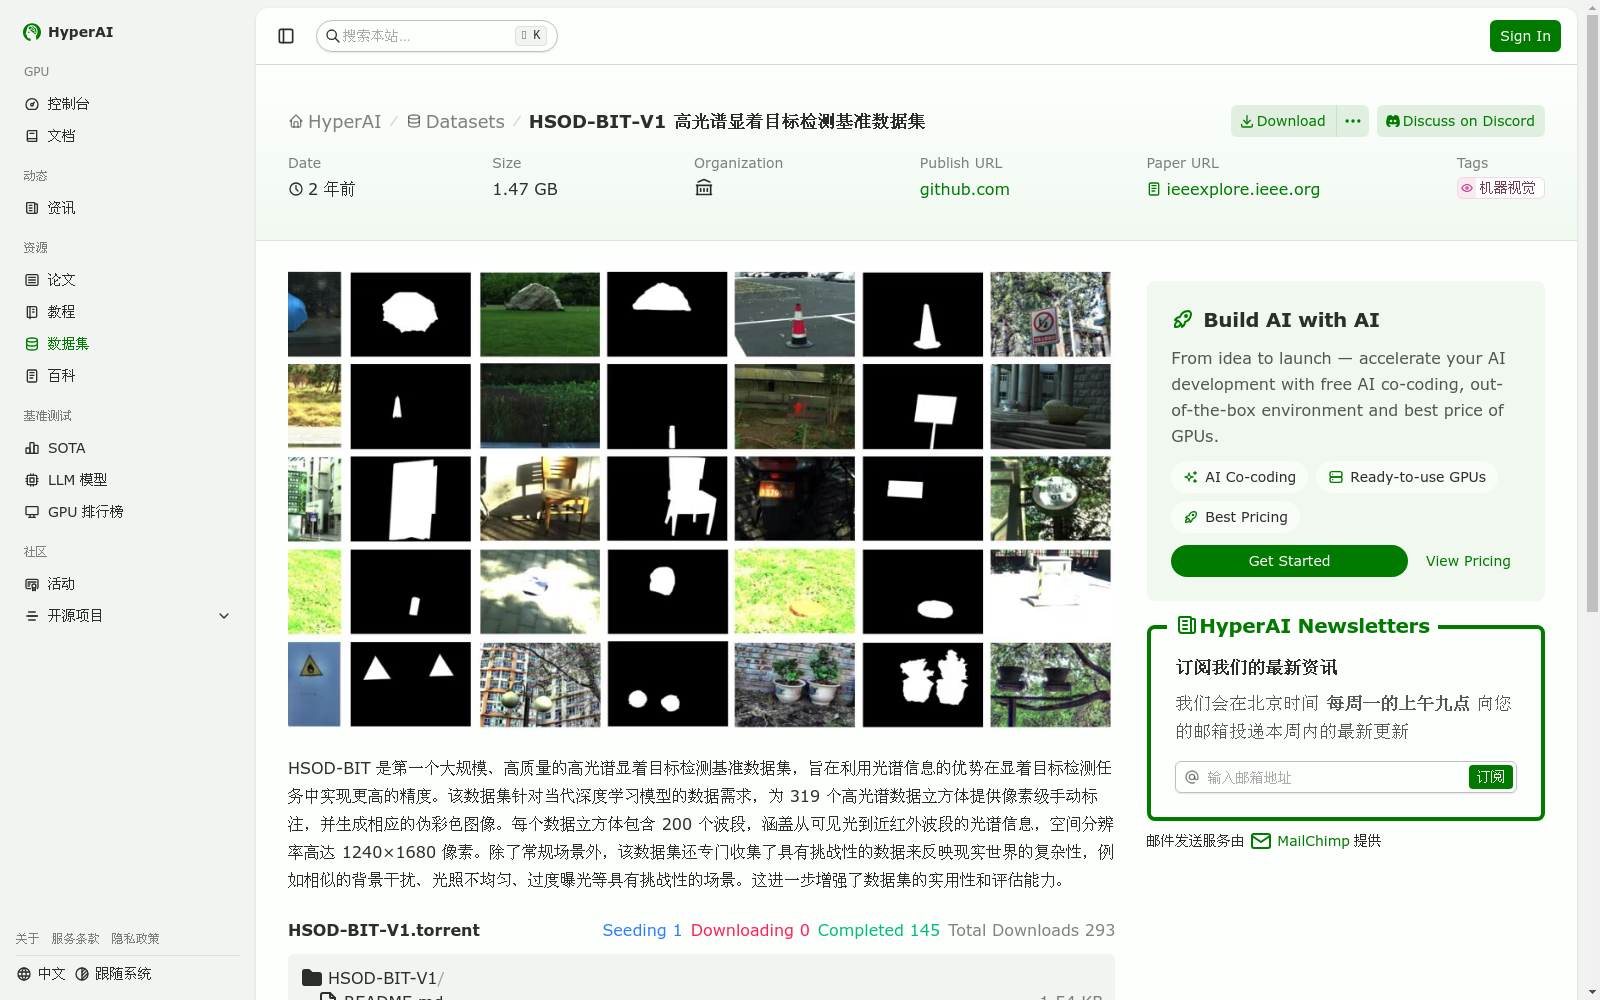
Task: Click the Download button
Action: click(x=1283, y=121)
